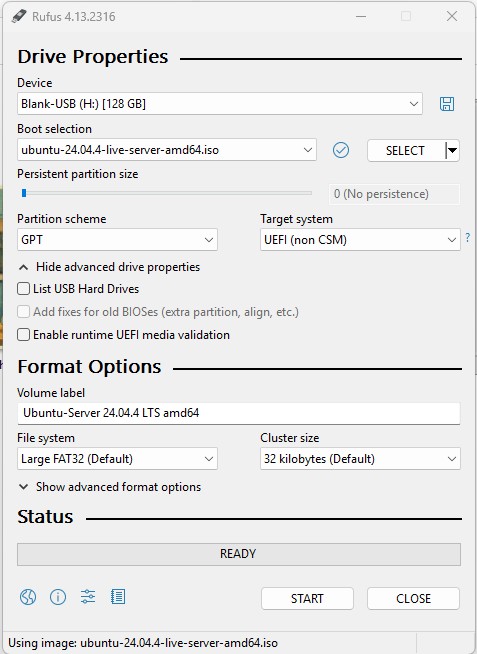The width and height of the screenshot is (477, 654).
Task: Enable List USB Hard Drives checkbox
Action: coord(23,289)
